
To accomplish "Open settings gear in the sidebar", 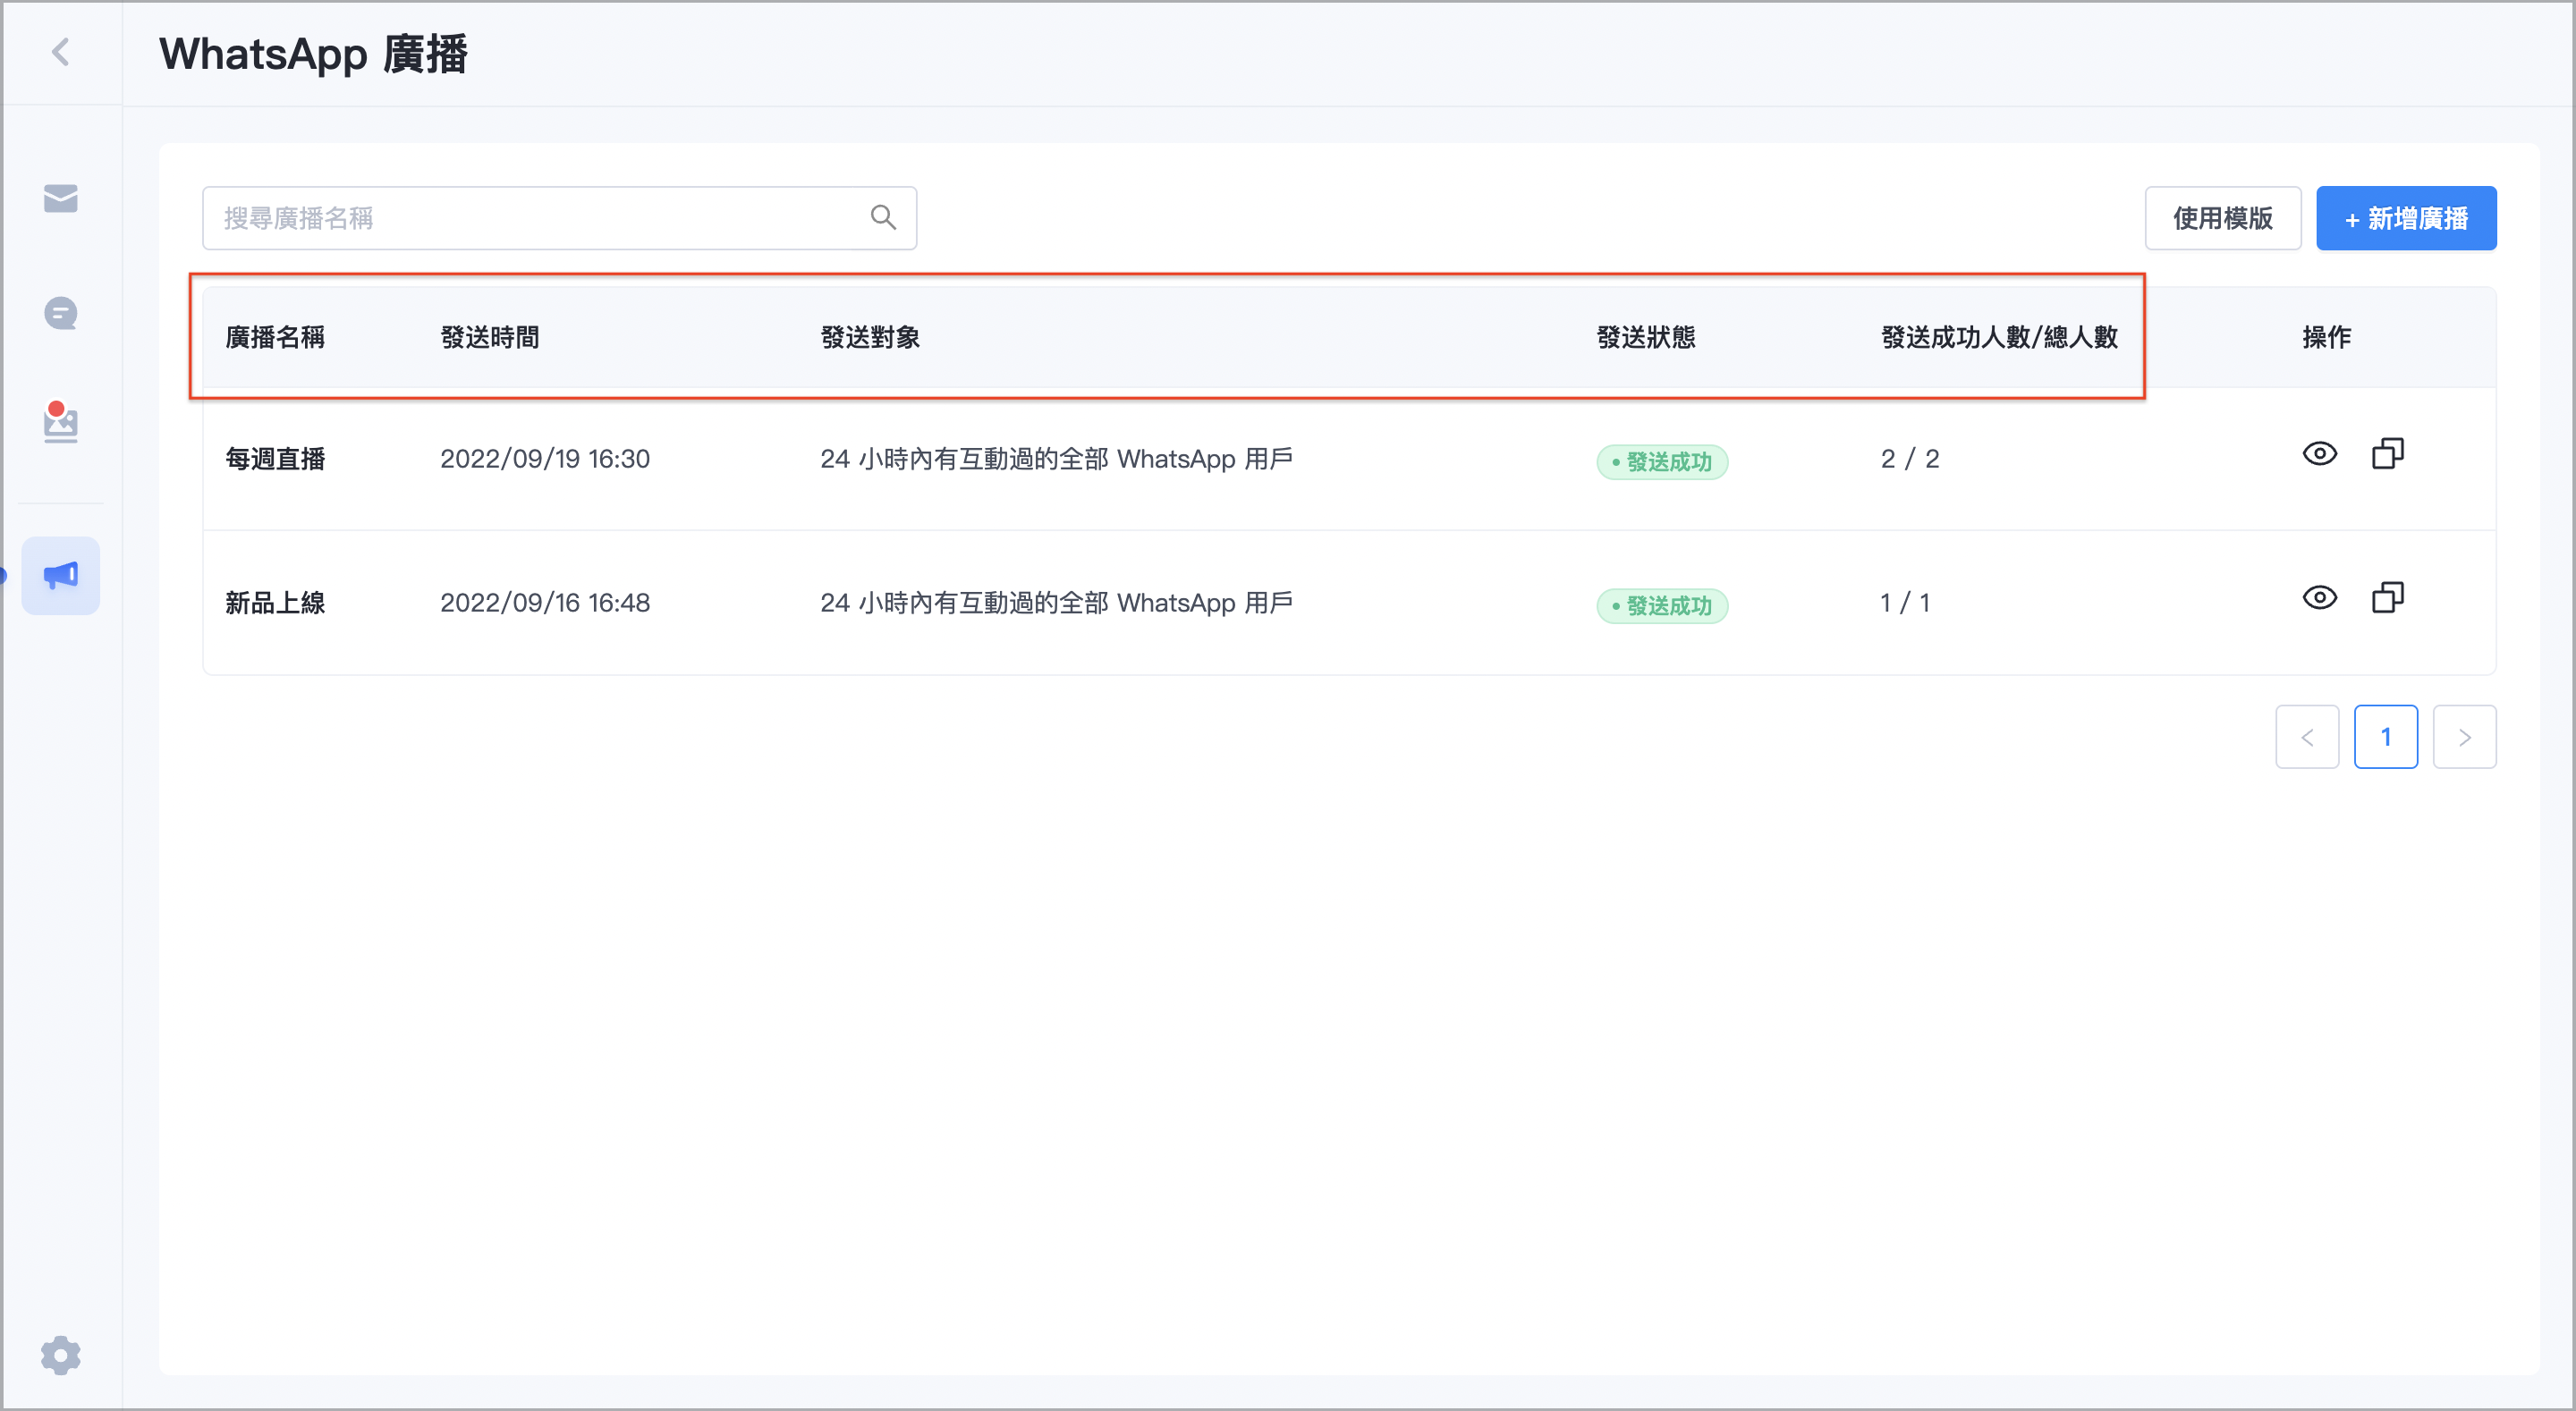I will [x=61, y=1355].
